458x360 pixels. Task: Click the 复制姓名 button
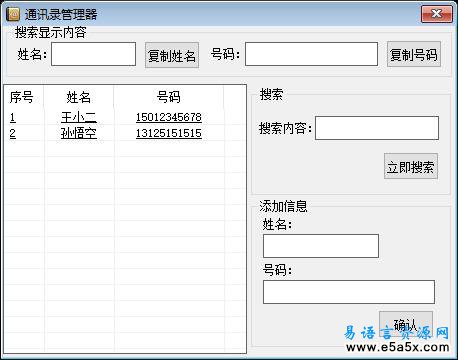172,55
